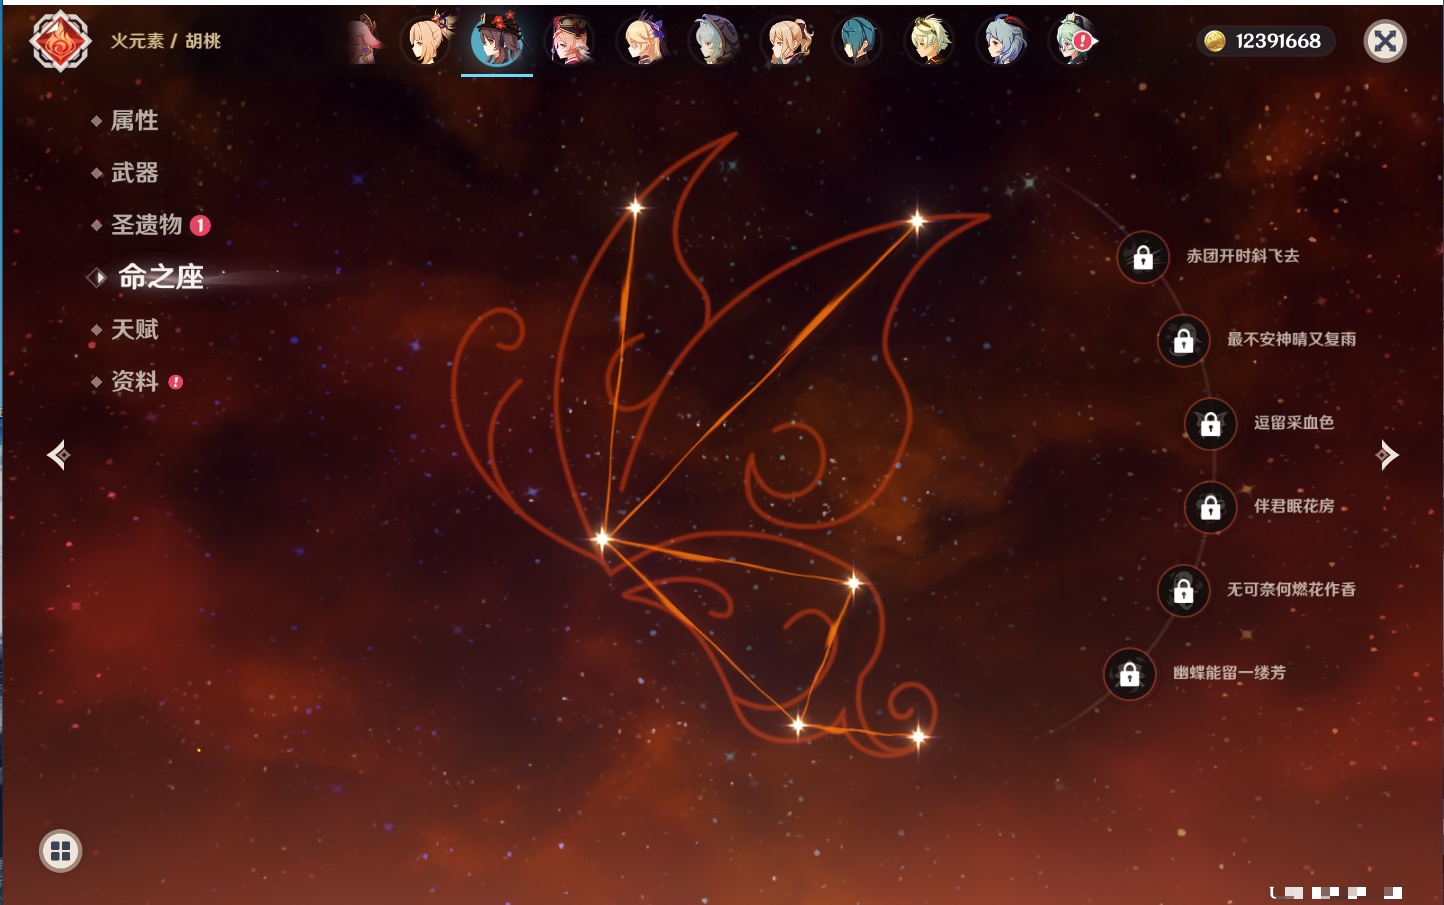Choose the pale green-blond character with gold headpiece

point(930,40)
